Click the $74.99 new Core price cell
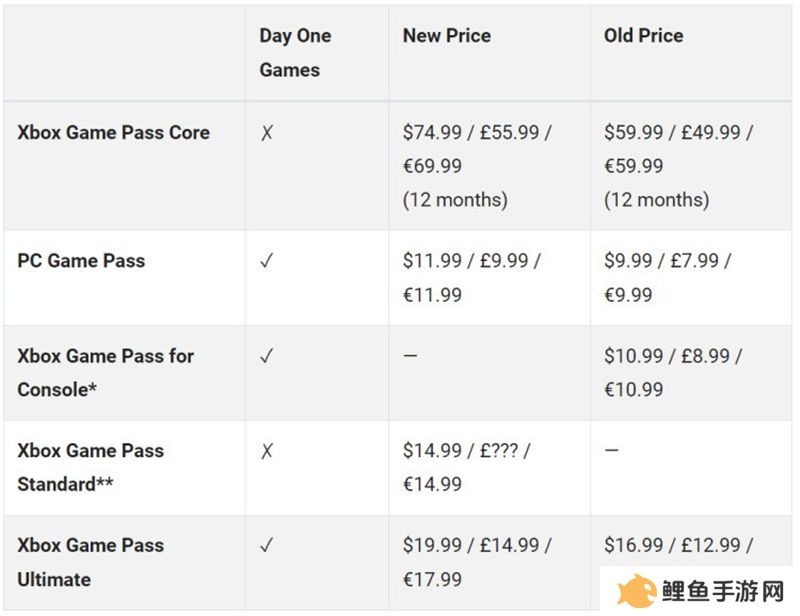Viewport: 800px width, 616px height. tap(477, 166)
